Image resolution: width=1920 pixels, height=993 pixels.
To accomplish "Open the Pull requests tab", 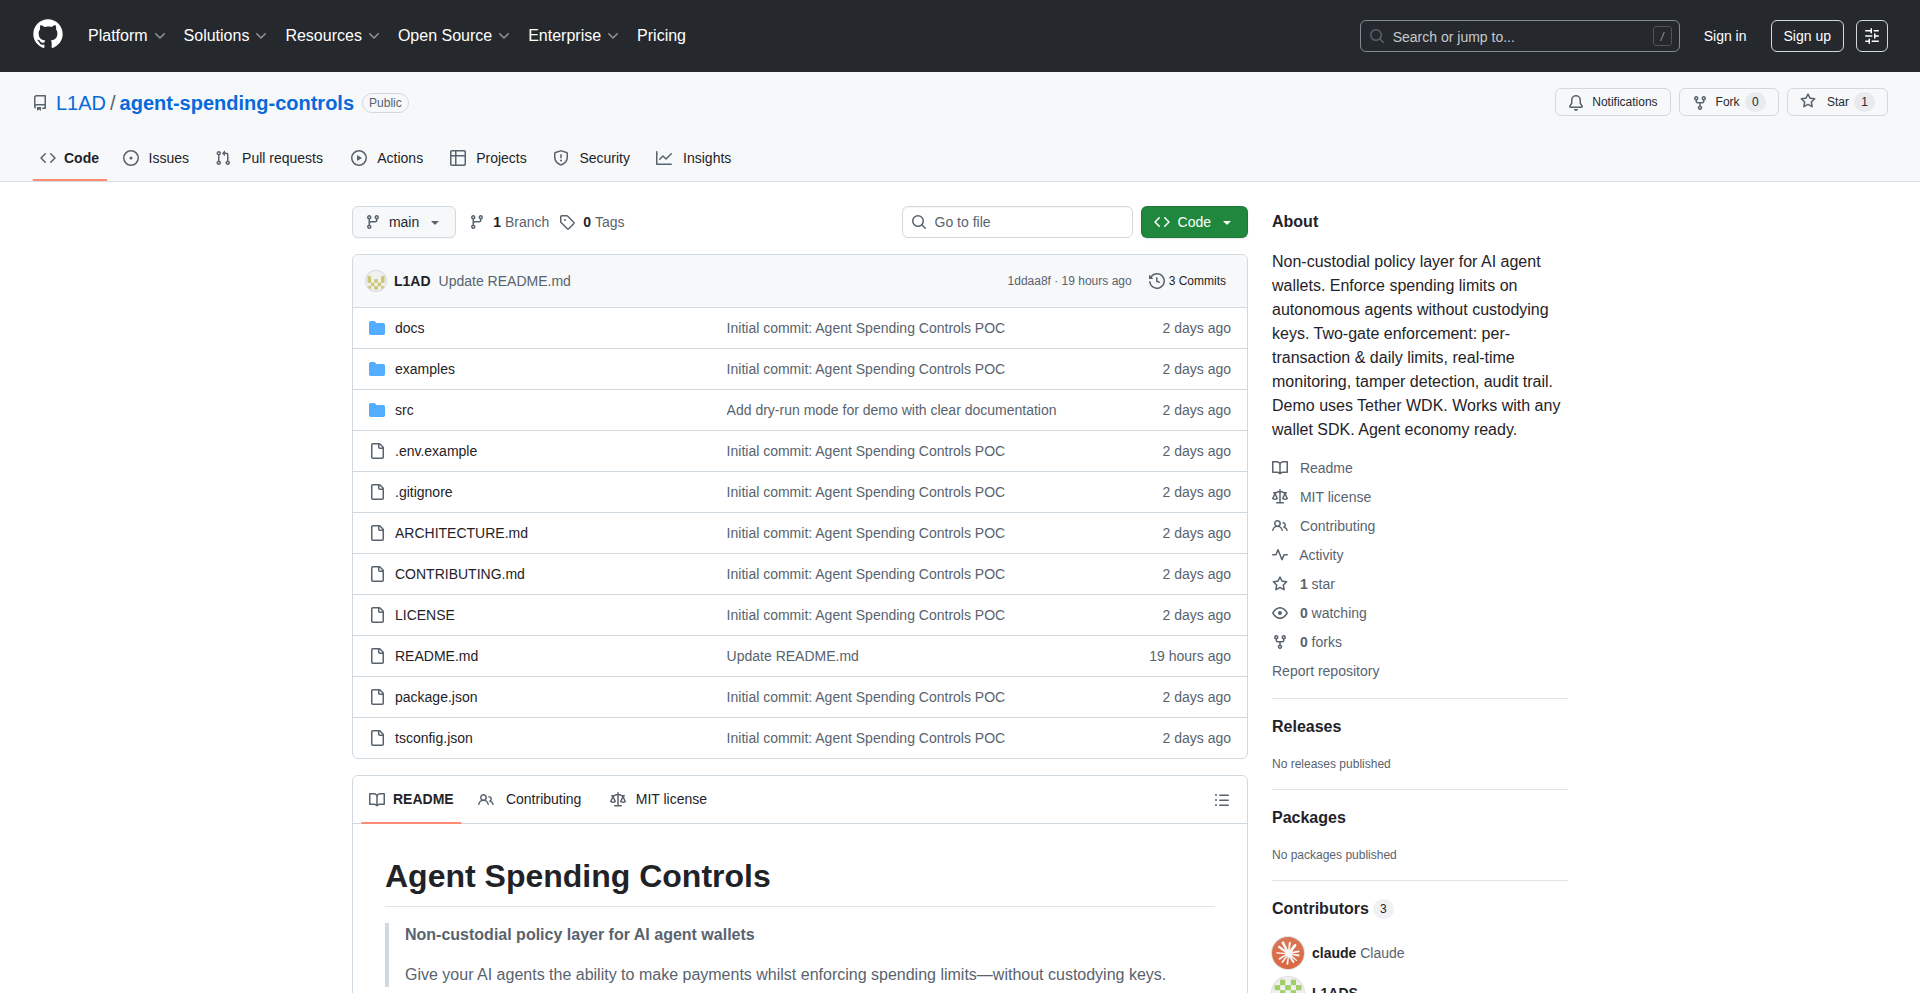I will 270,158.
